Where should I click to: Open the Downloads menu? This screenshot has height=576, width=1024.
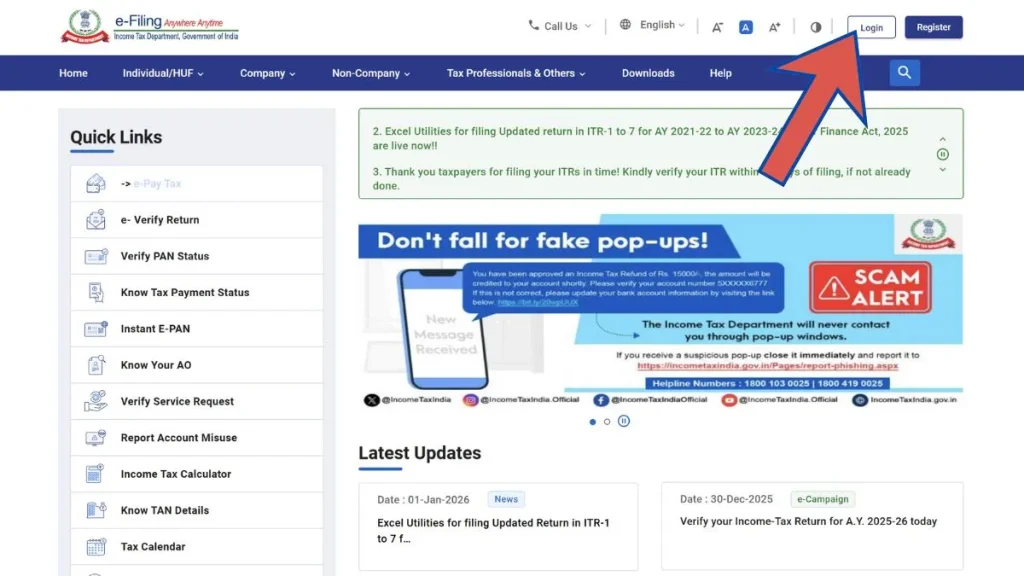click(x=647, y=72)
